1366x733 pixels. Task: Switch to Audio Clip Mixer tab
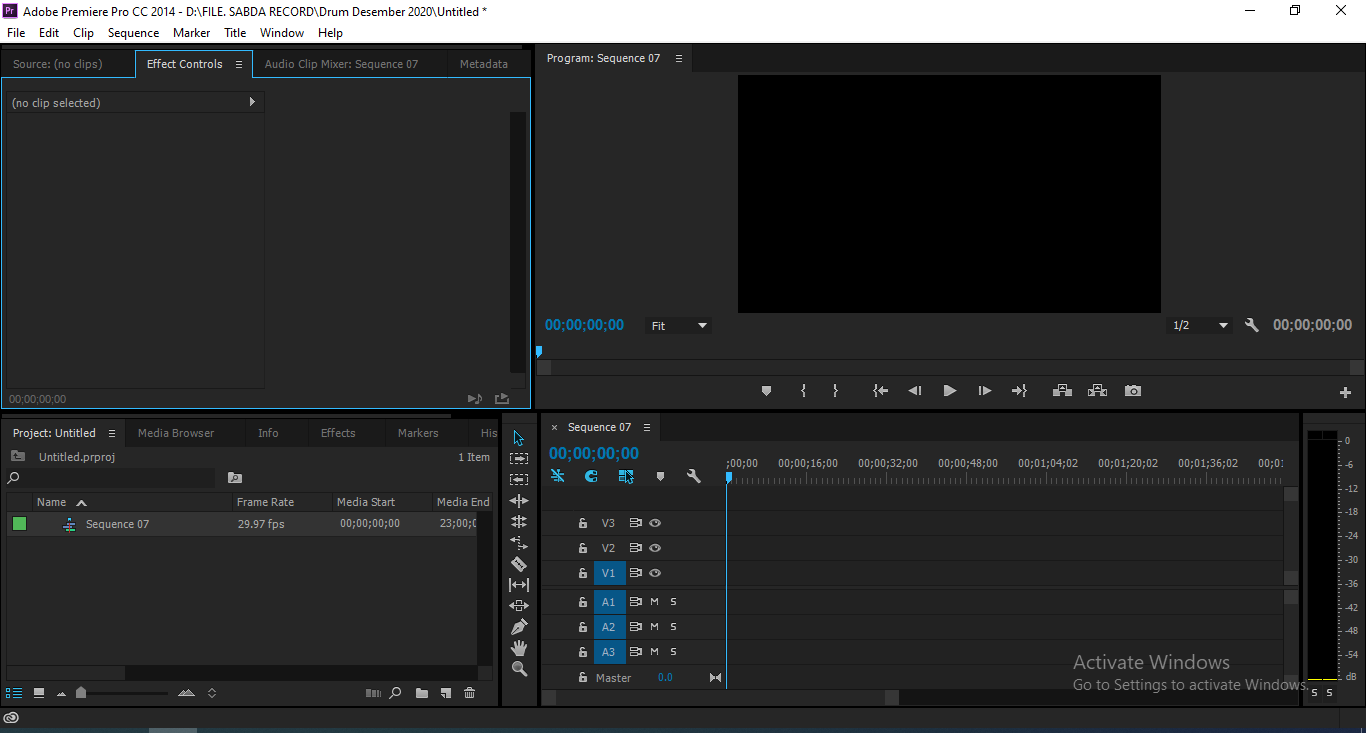click(341, 64)
